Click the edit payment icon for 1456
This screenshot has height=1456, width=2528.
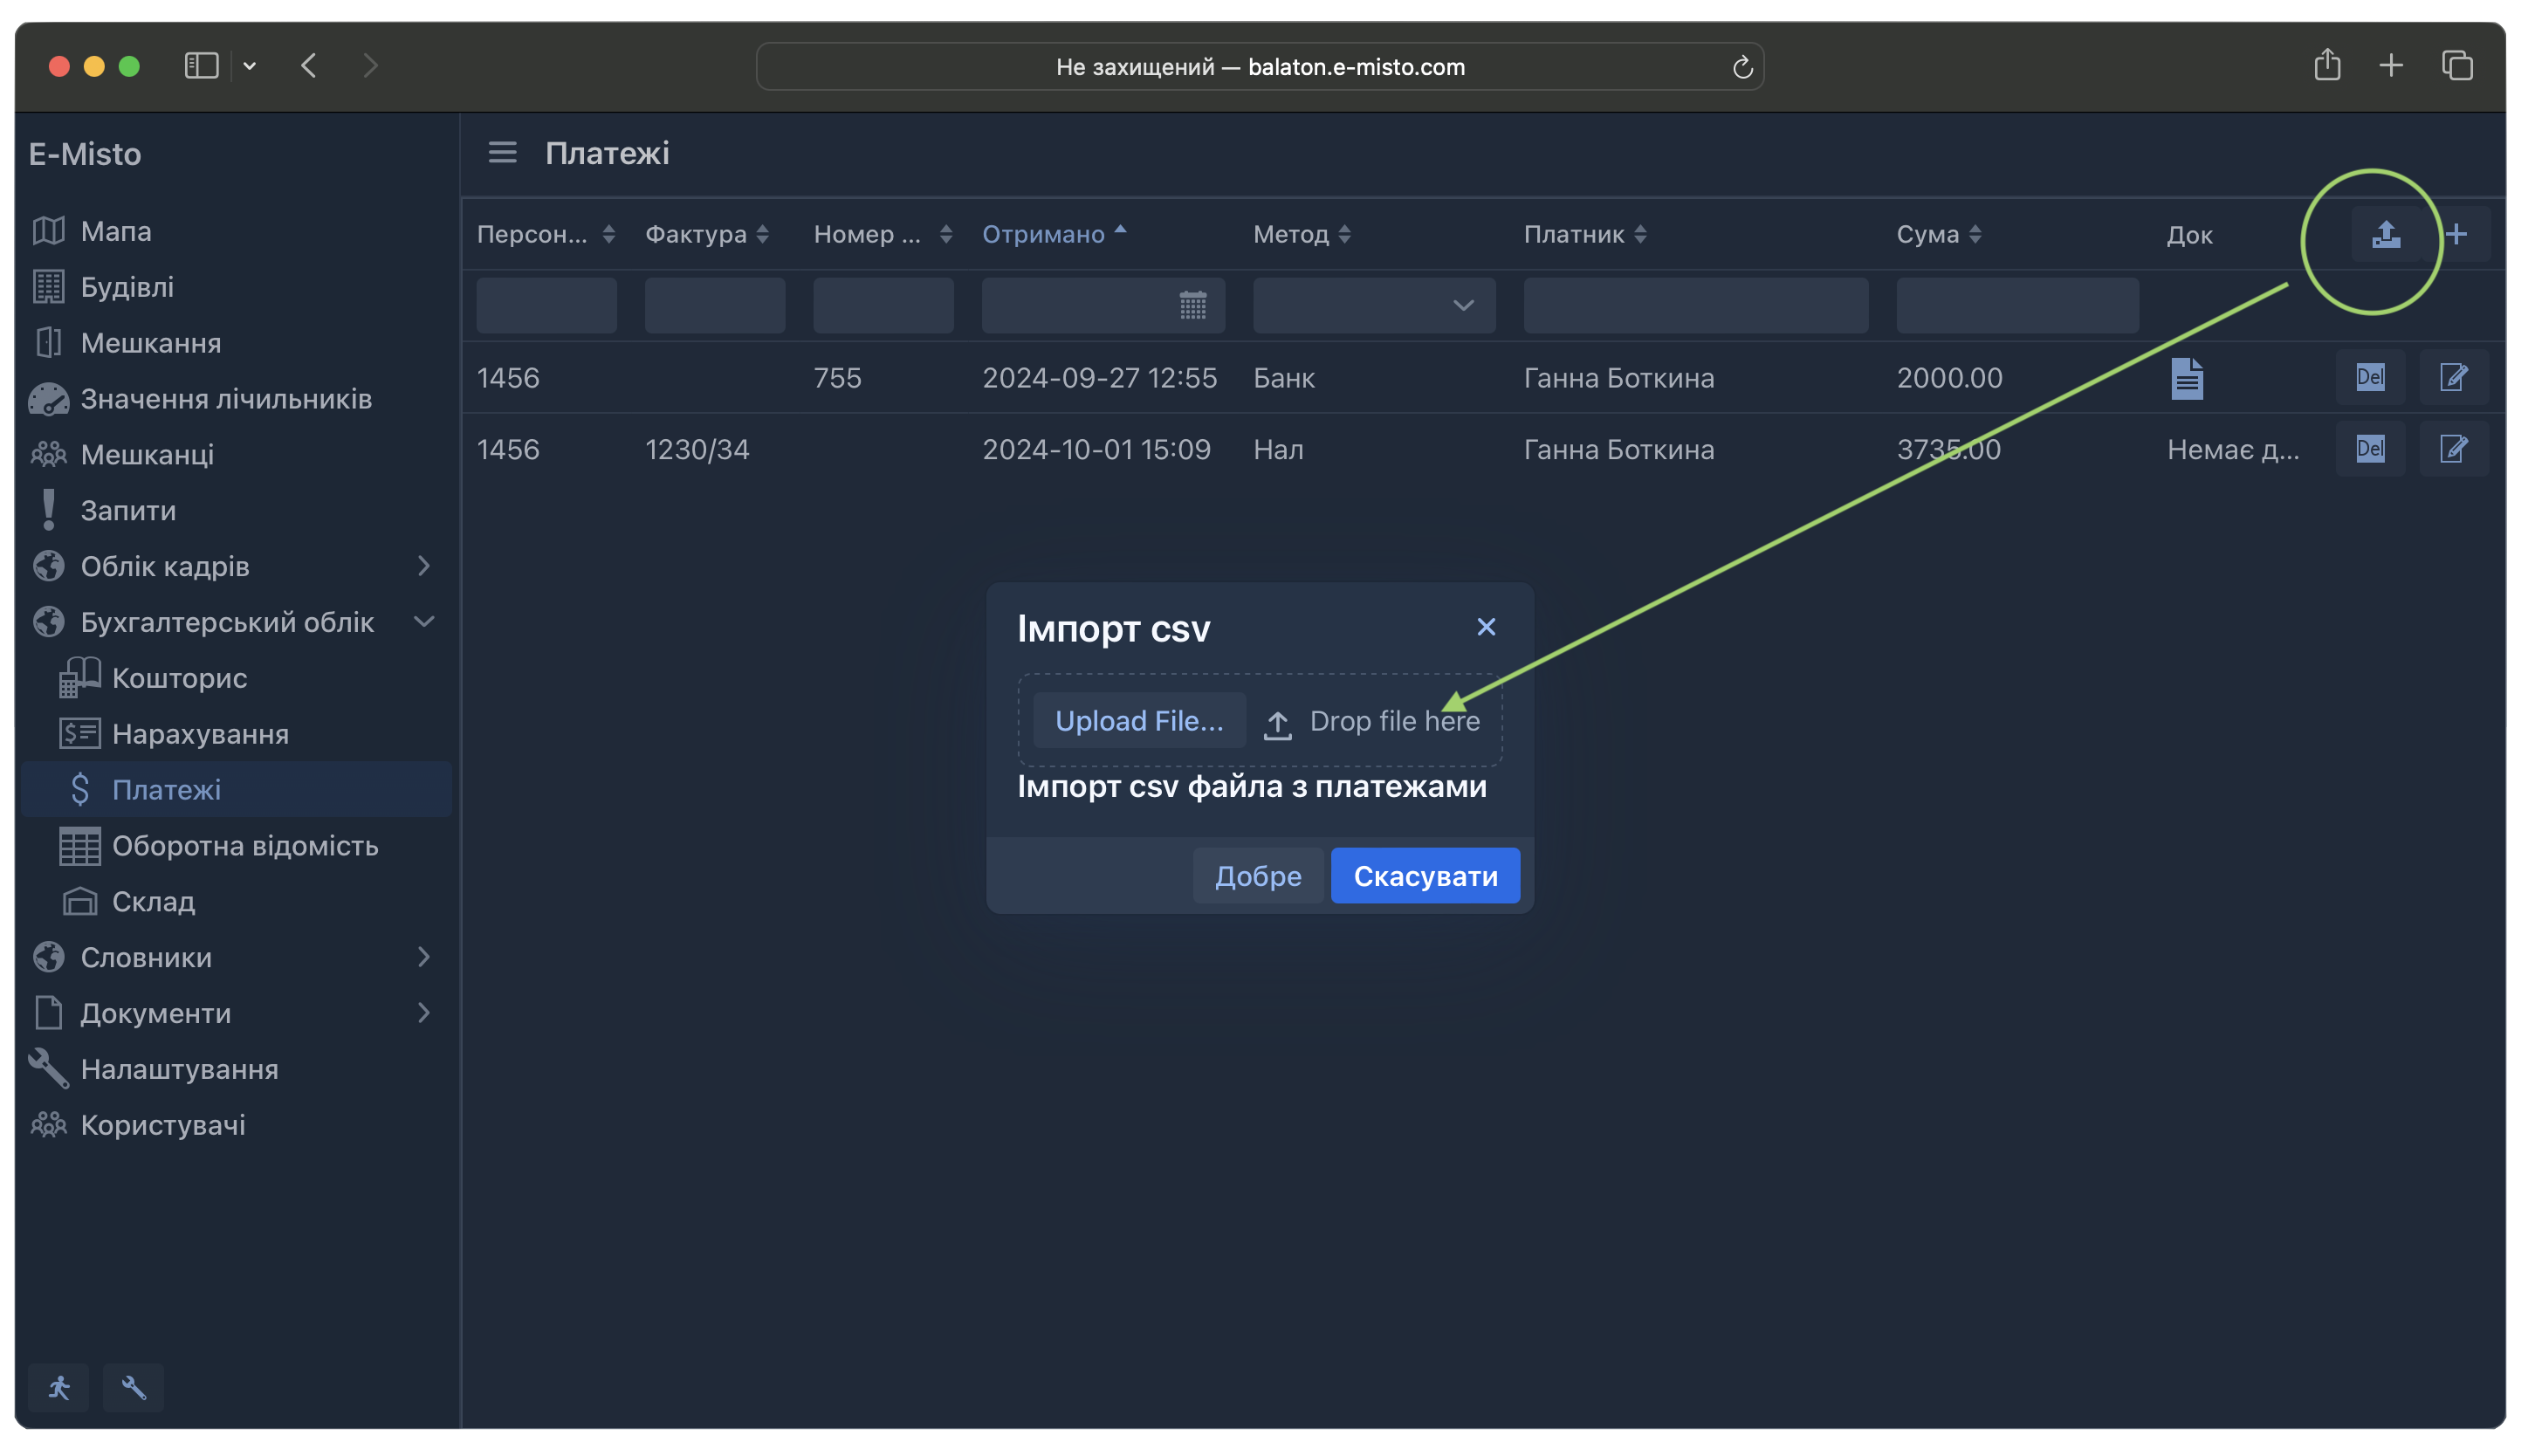(2453, 376)
